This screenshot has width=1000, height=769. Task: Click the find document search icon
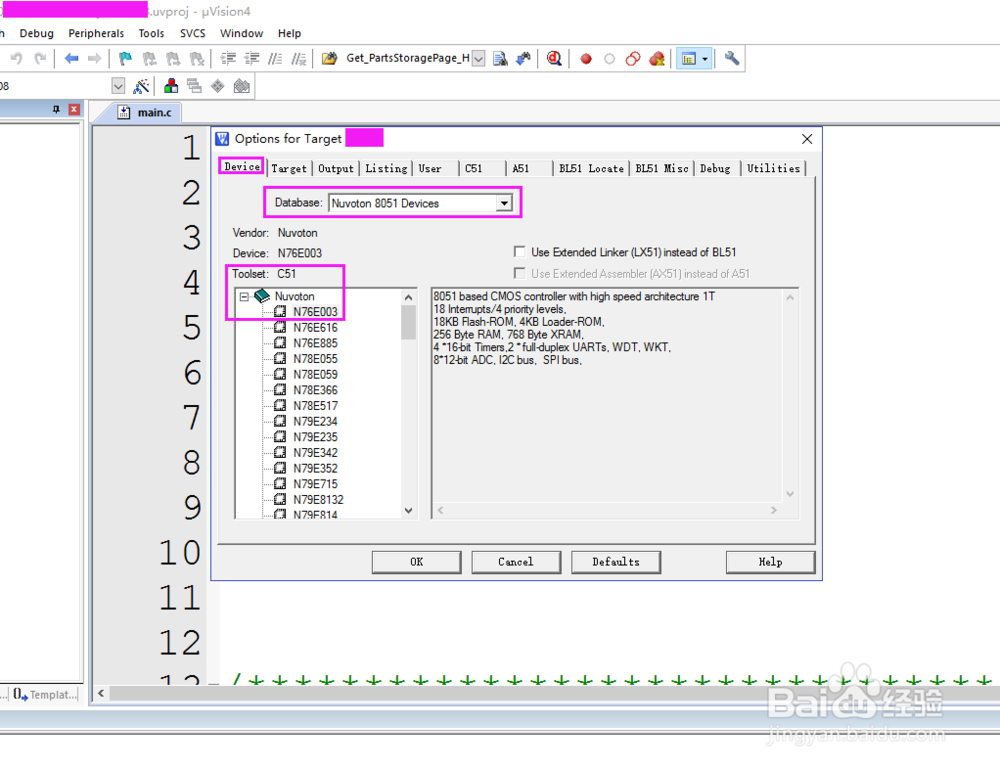(x=501, y=59)
